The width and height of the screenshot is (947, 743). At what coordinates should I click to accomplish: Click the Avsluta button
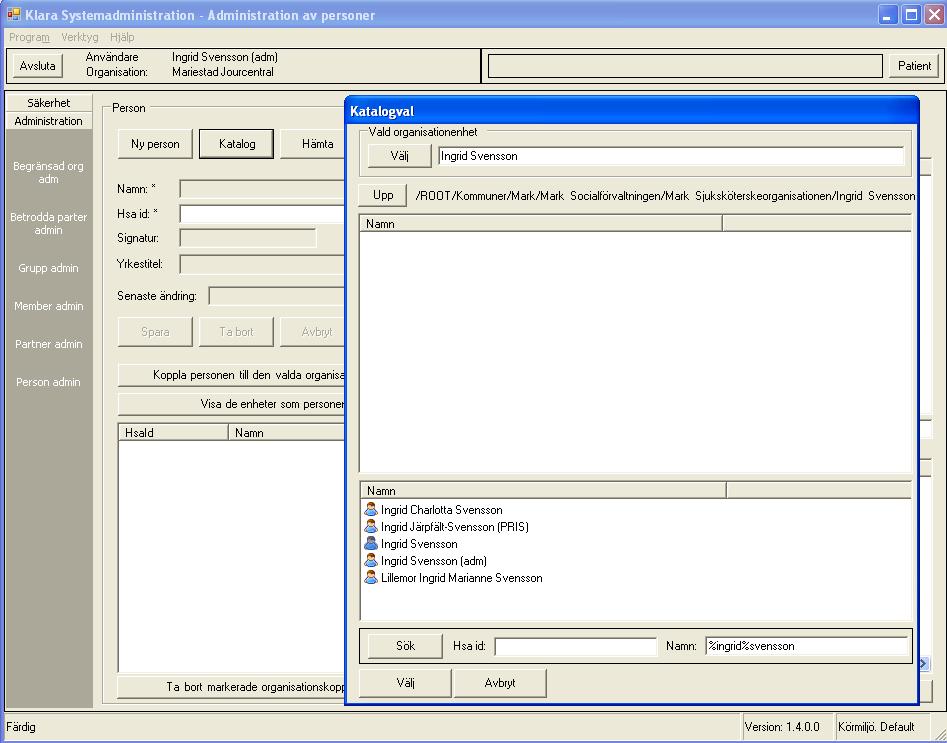click(37, 66)
